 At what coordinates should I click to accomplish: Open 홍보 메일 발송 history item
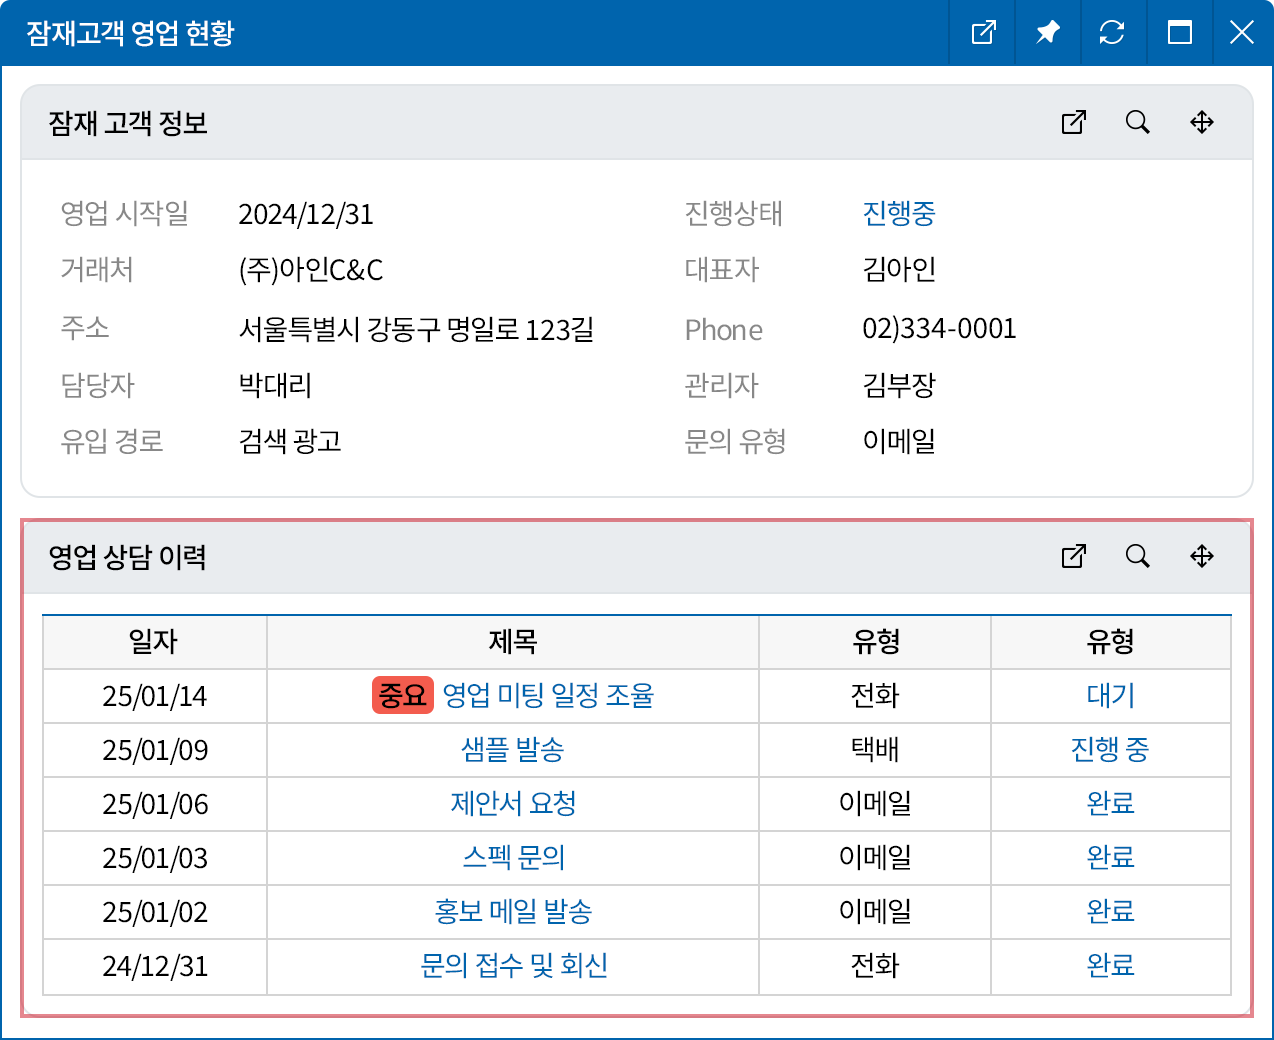[x=512, y=911]
